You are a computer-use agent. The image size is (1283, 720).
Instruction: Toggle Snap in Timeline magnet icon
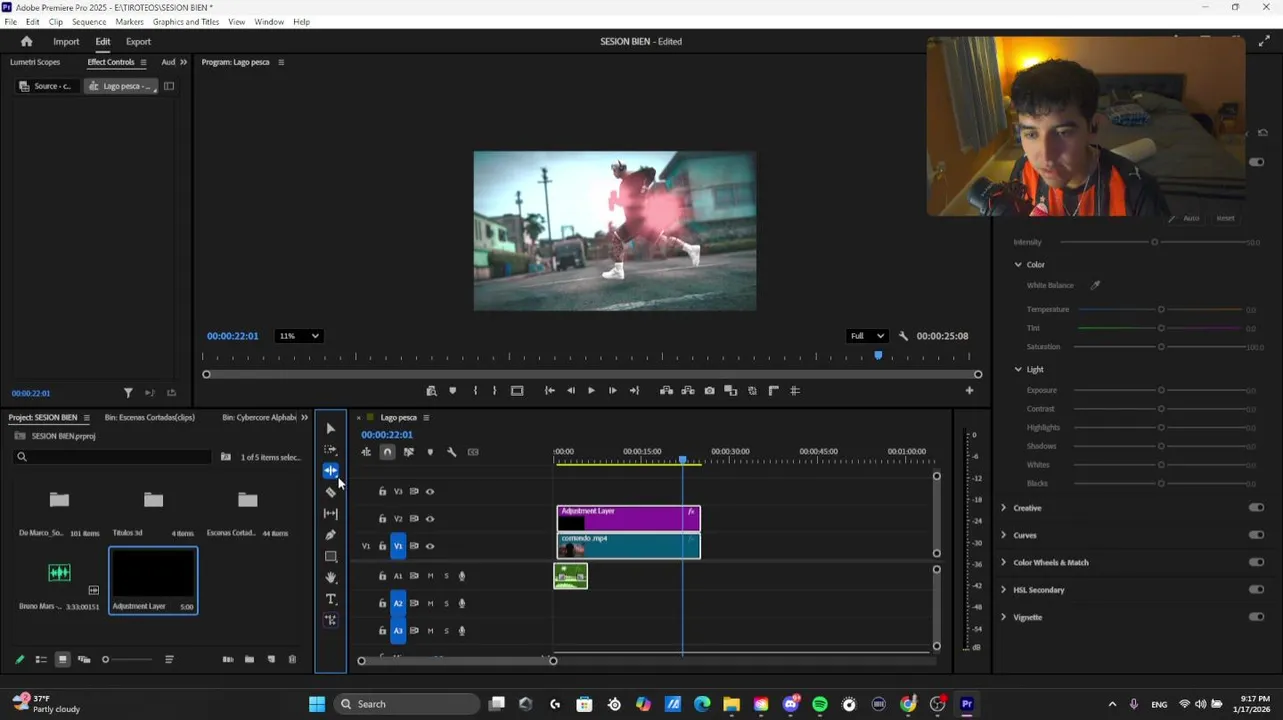387,452
